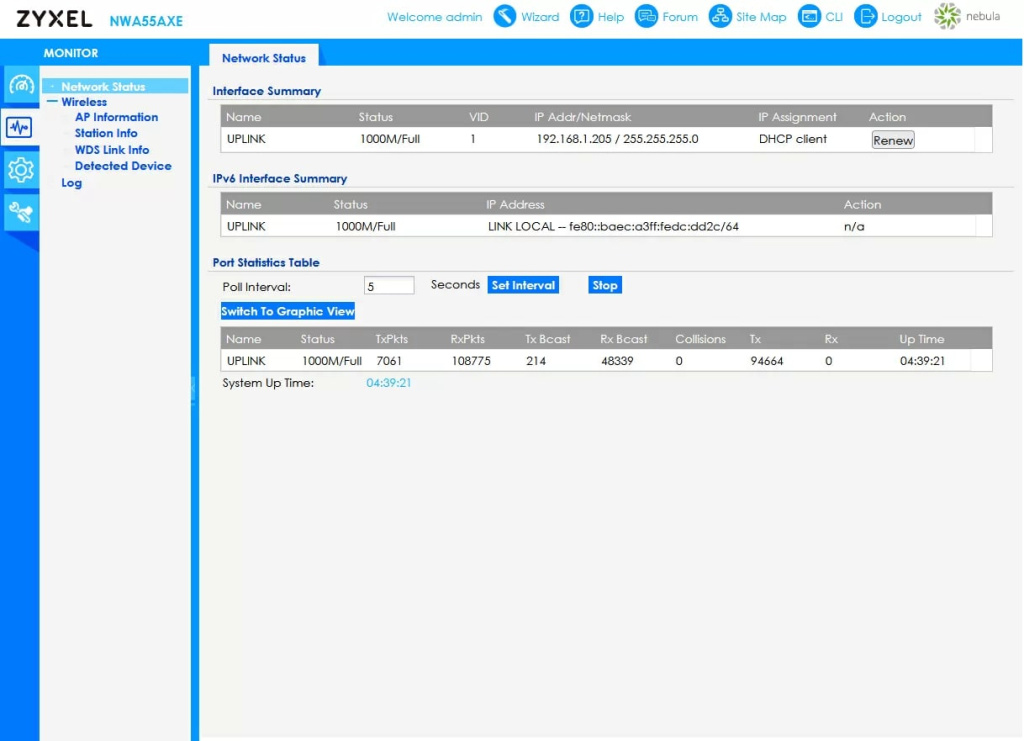Screen dimensions: 1024x741
Task: Click the Set Interval button
Action: click(523, 285)
